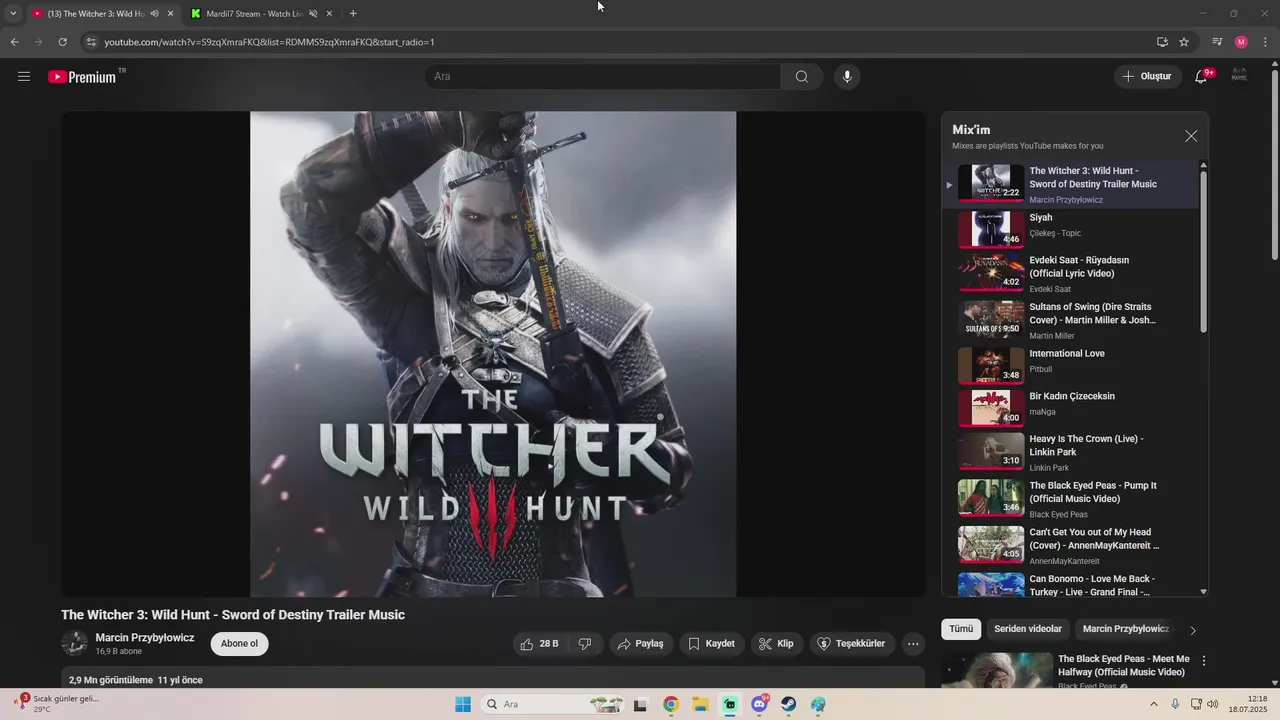Image resolution: width=1280 pixels, height=720 pixels.
Task: Bookmark this page with star icon
Action: click(1184, 42)
